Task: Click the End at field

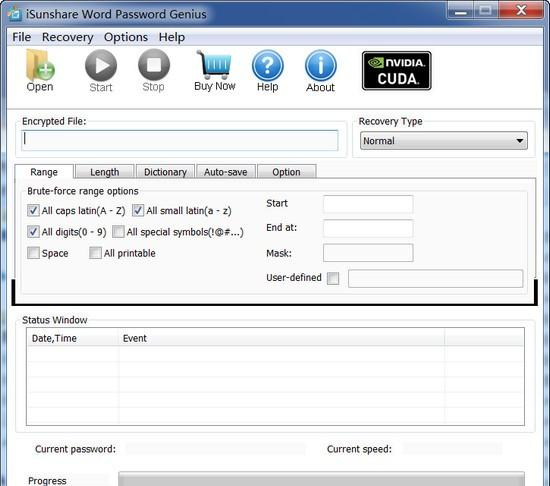Action: tap(368, 229)
